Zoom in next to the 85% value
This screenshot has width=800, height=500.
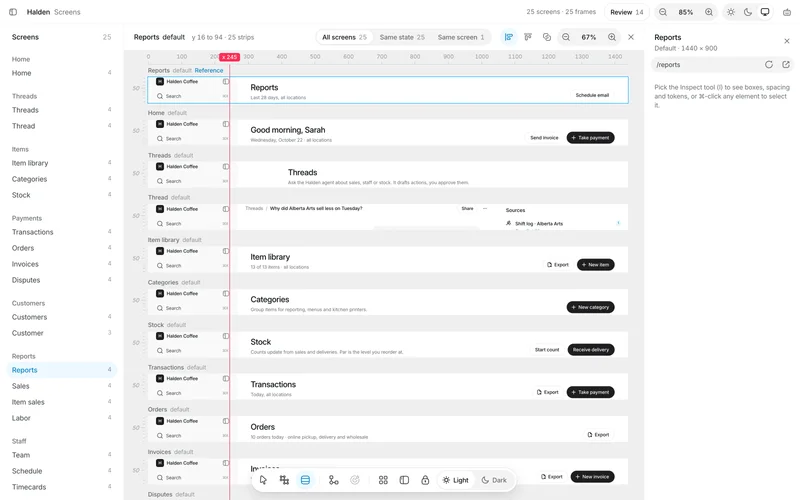tap(709, 12)
